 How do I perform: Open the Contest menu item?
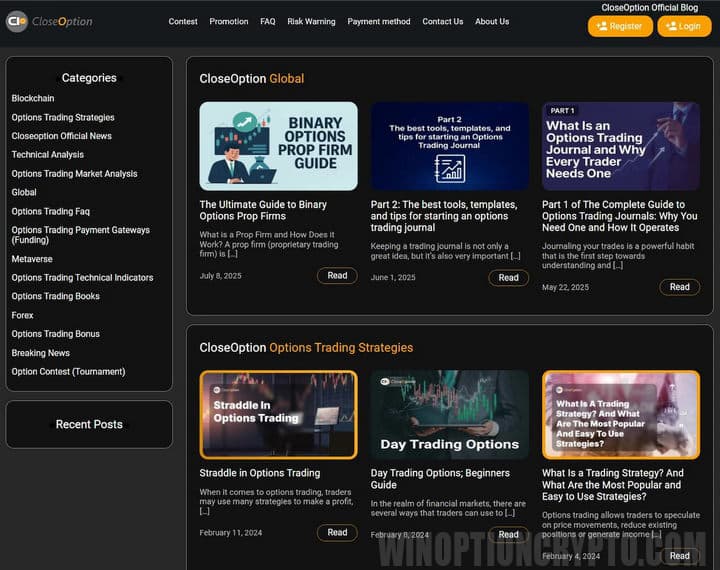(x=183, y=22)
